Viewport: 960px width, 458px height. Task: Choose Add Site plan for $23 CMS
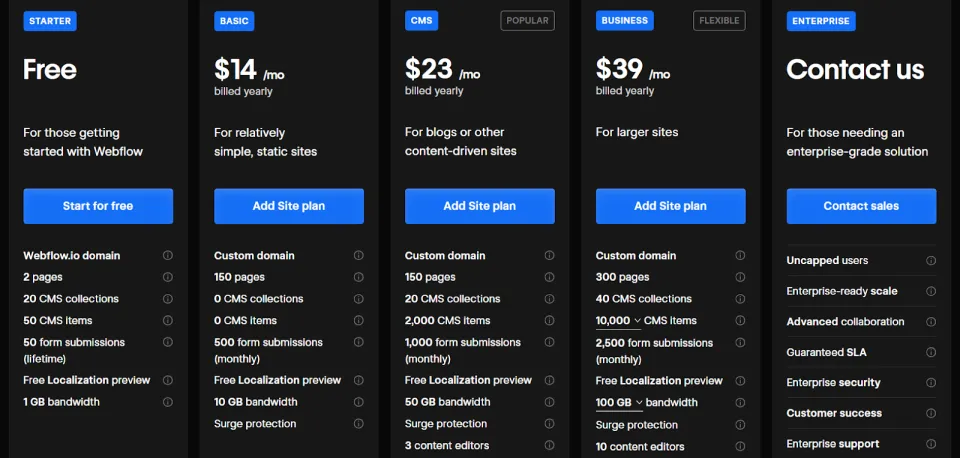[480, 206]
